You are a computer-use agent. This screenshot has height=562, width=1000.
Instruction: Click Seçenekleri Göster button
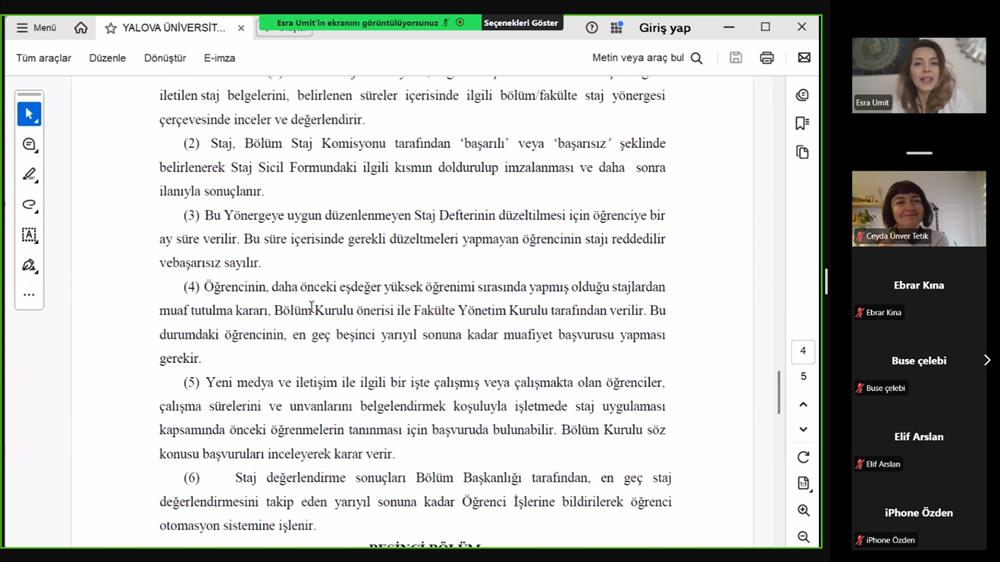pos(521,22)
